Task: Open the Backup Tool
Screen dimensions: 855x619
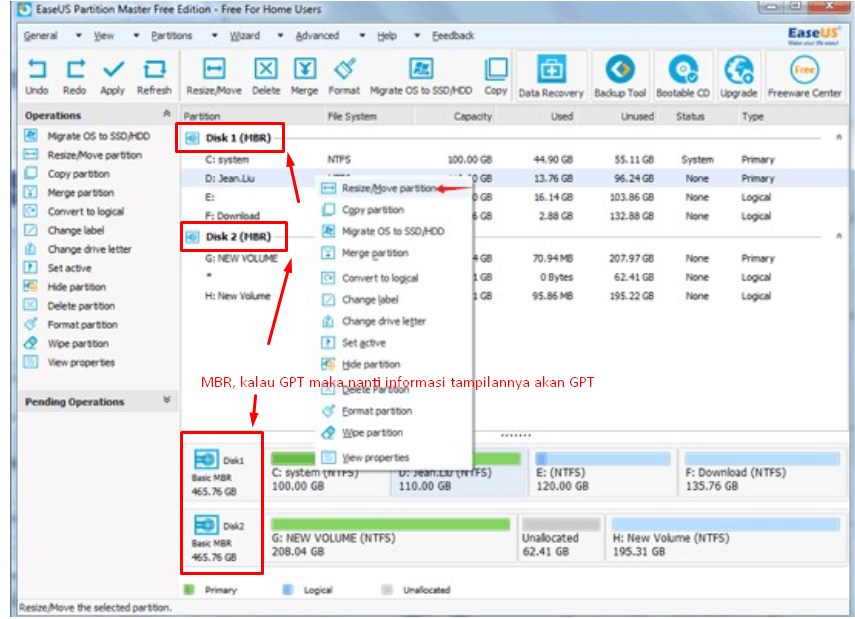Action: pyautogui.click(x=620, y=76)
